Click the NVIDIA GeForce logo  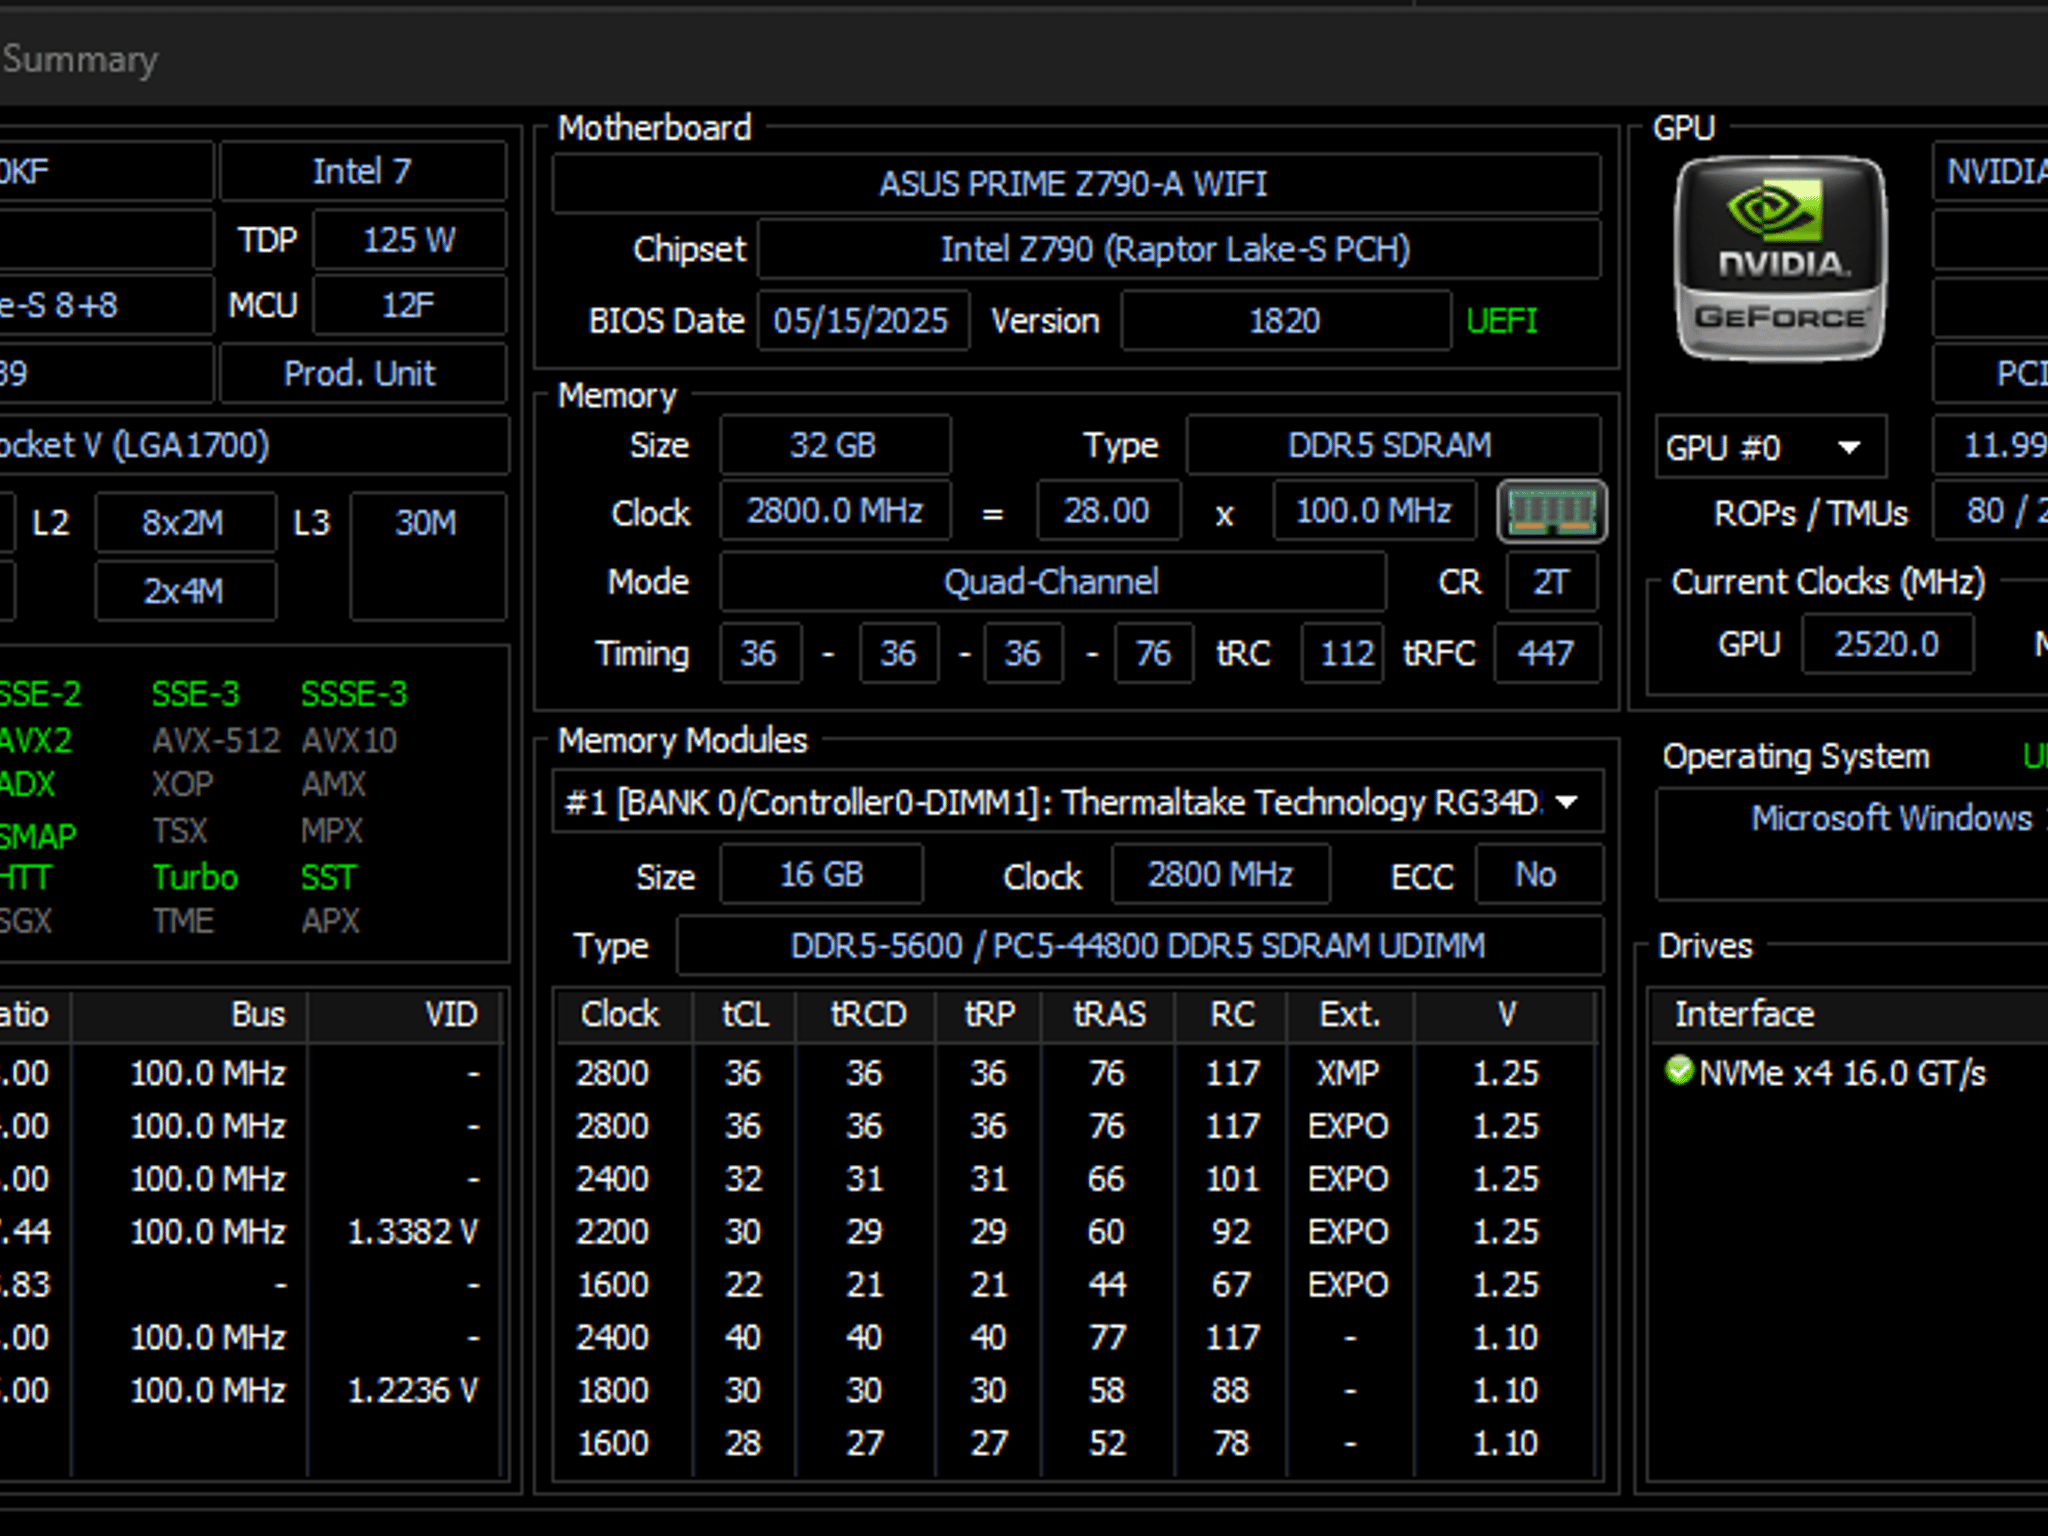pyautogui.click(x=1780, y=258)
